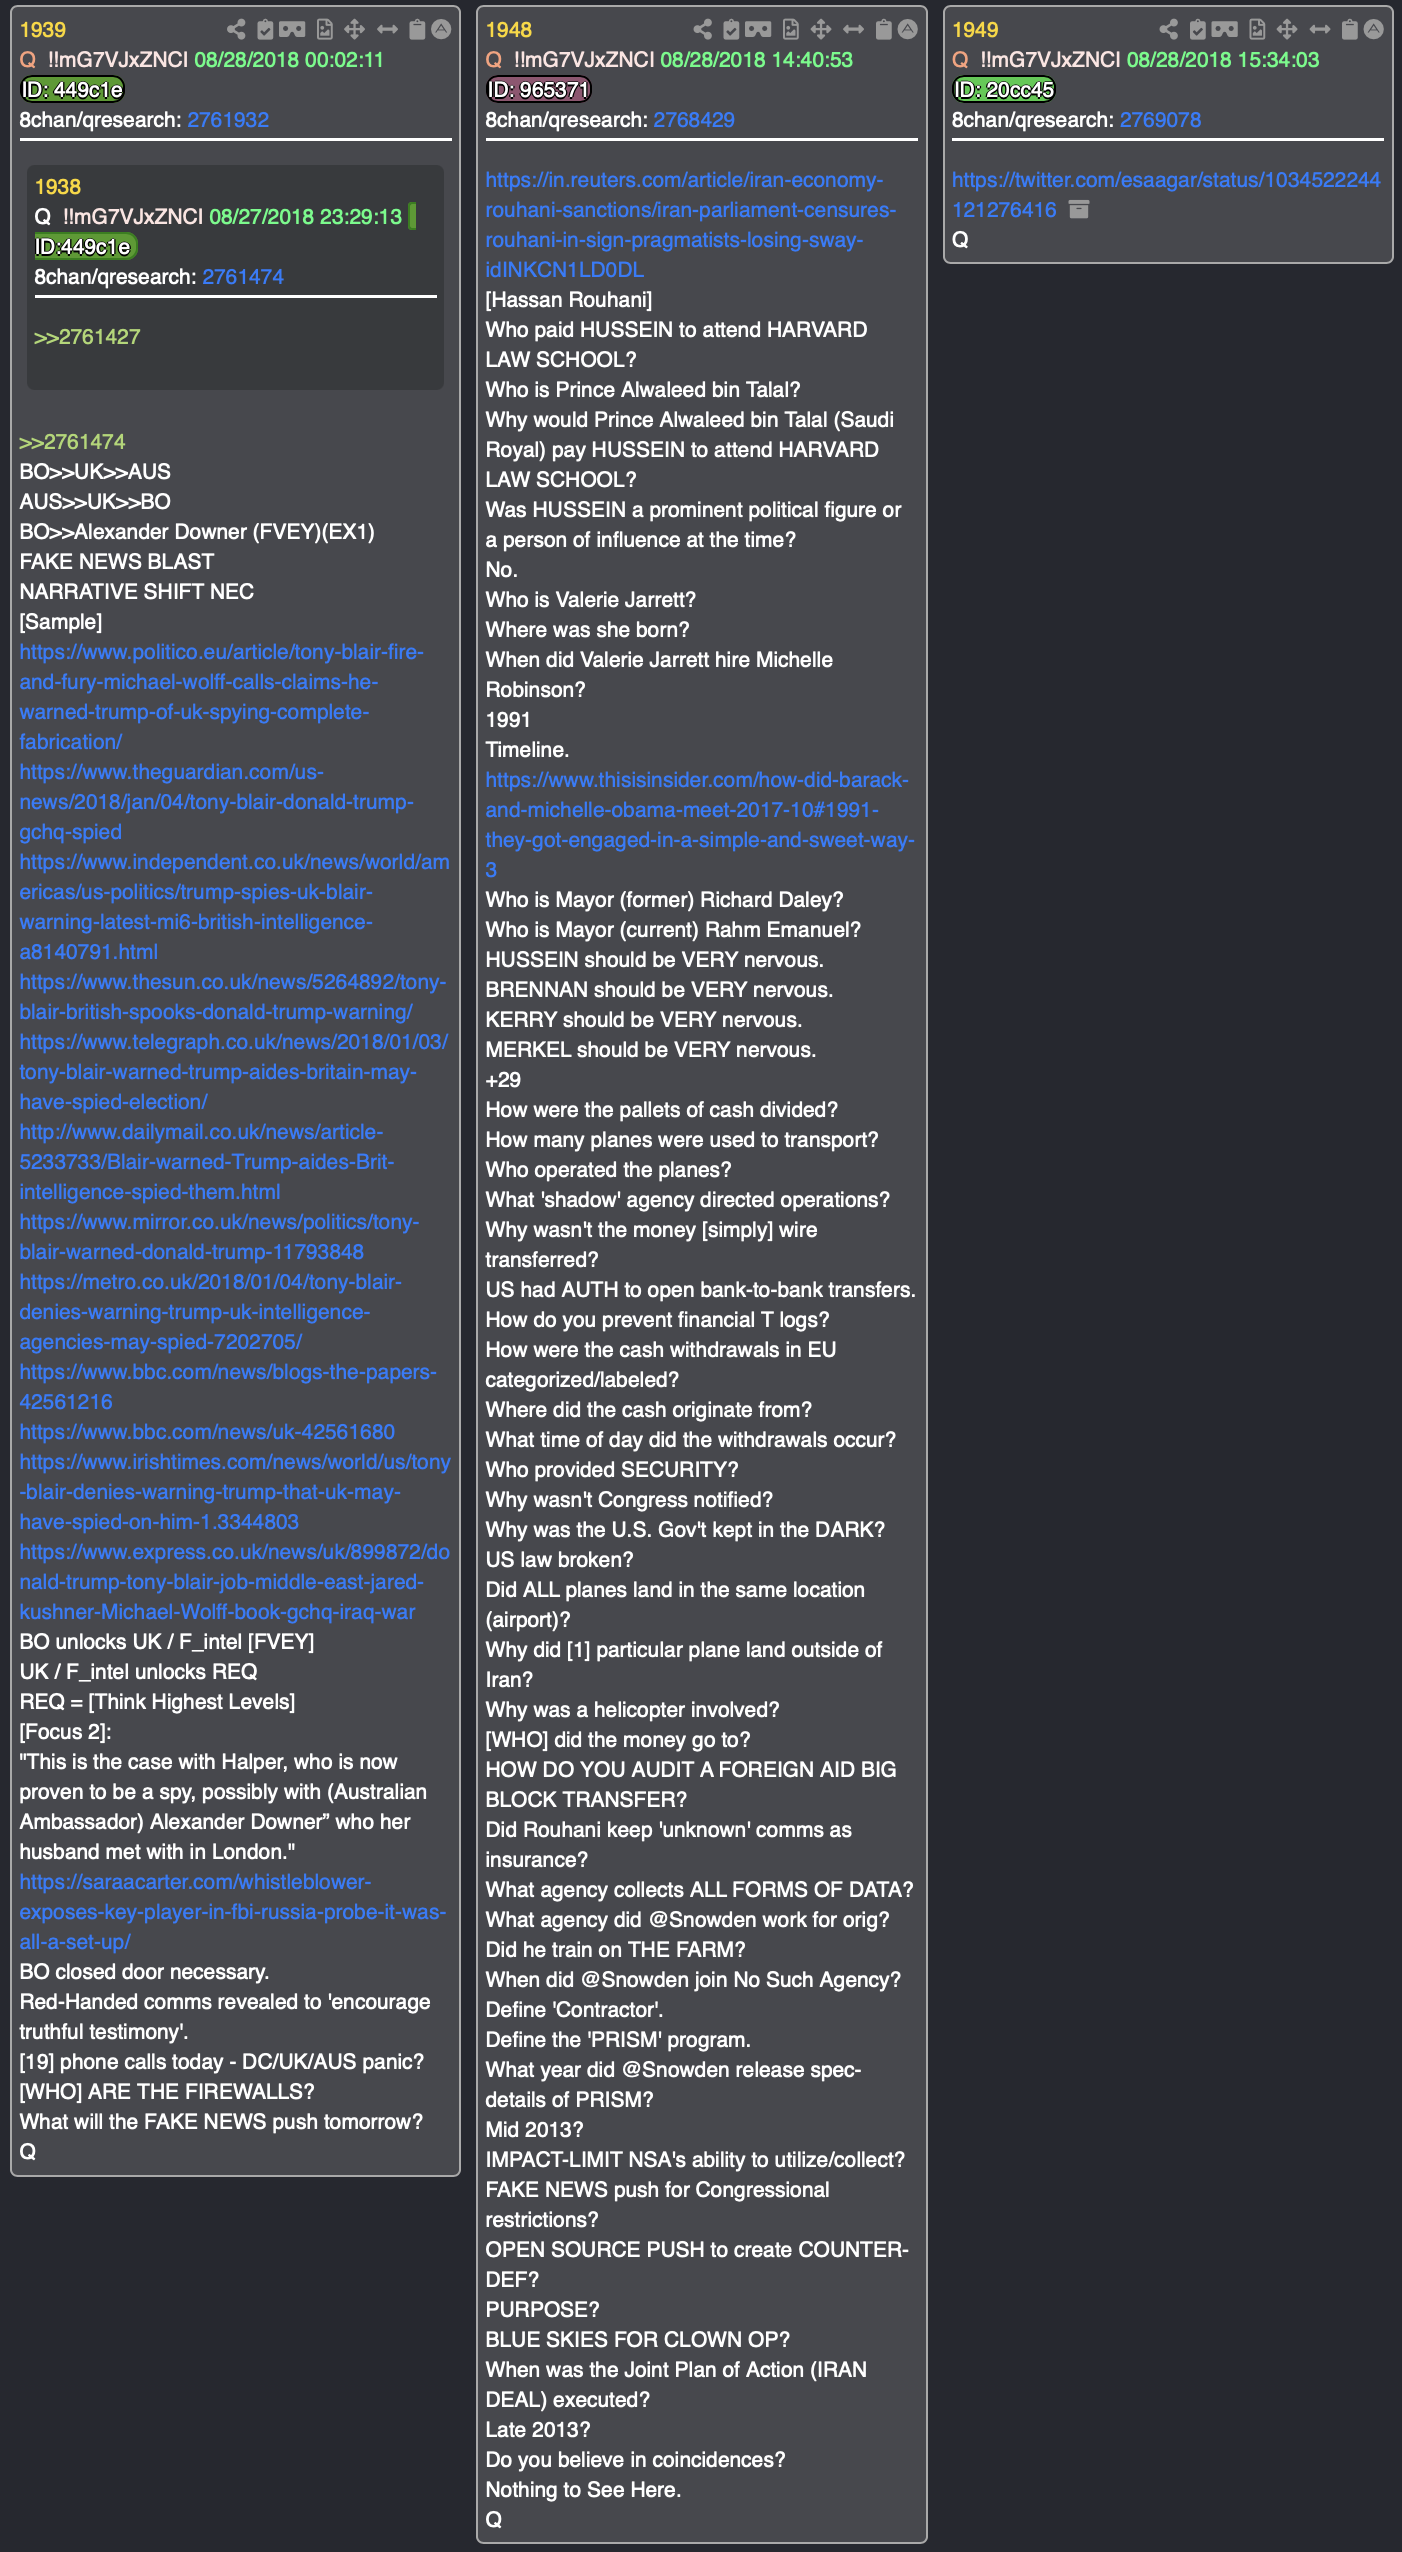Click the horizontal expand arrows on post 1939

point(387,30)
